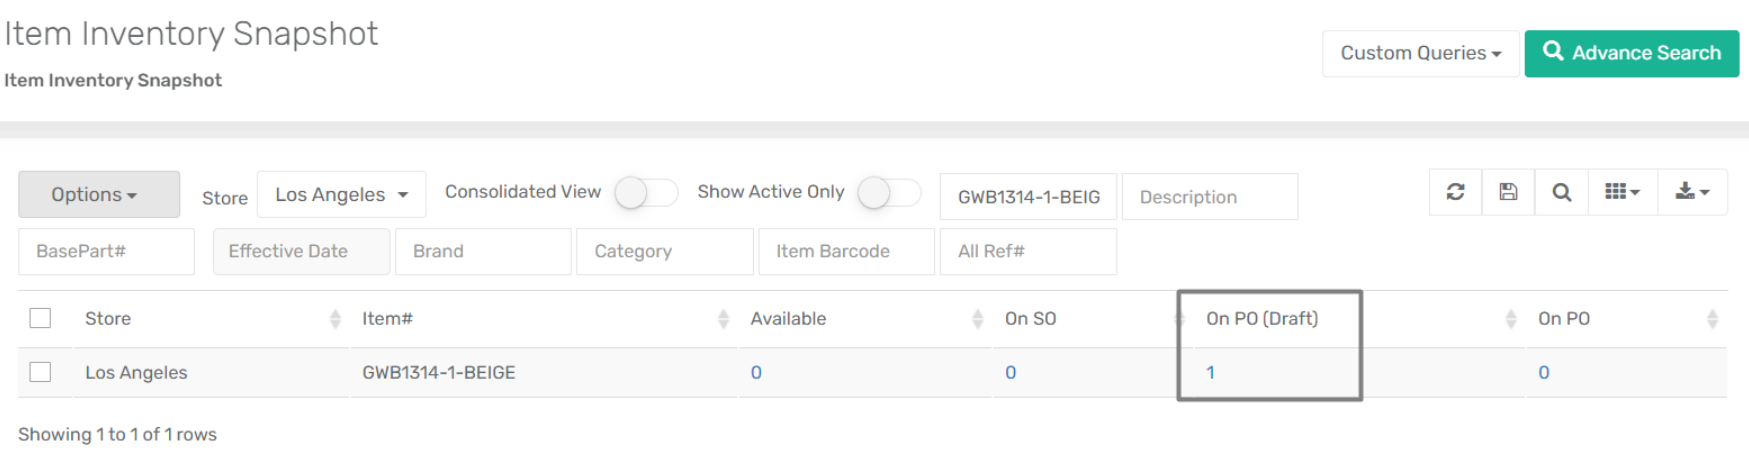1749x458 pixels.
Task: Click the magnifier search icon in the toolbar
Action: pyautogui.click(x=1561, y=192)
